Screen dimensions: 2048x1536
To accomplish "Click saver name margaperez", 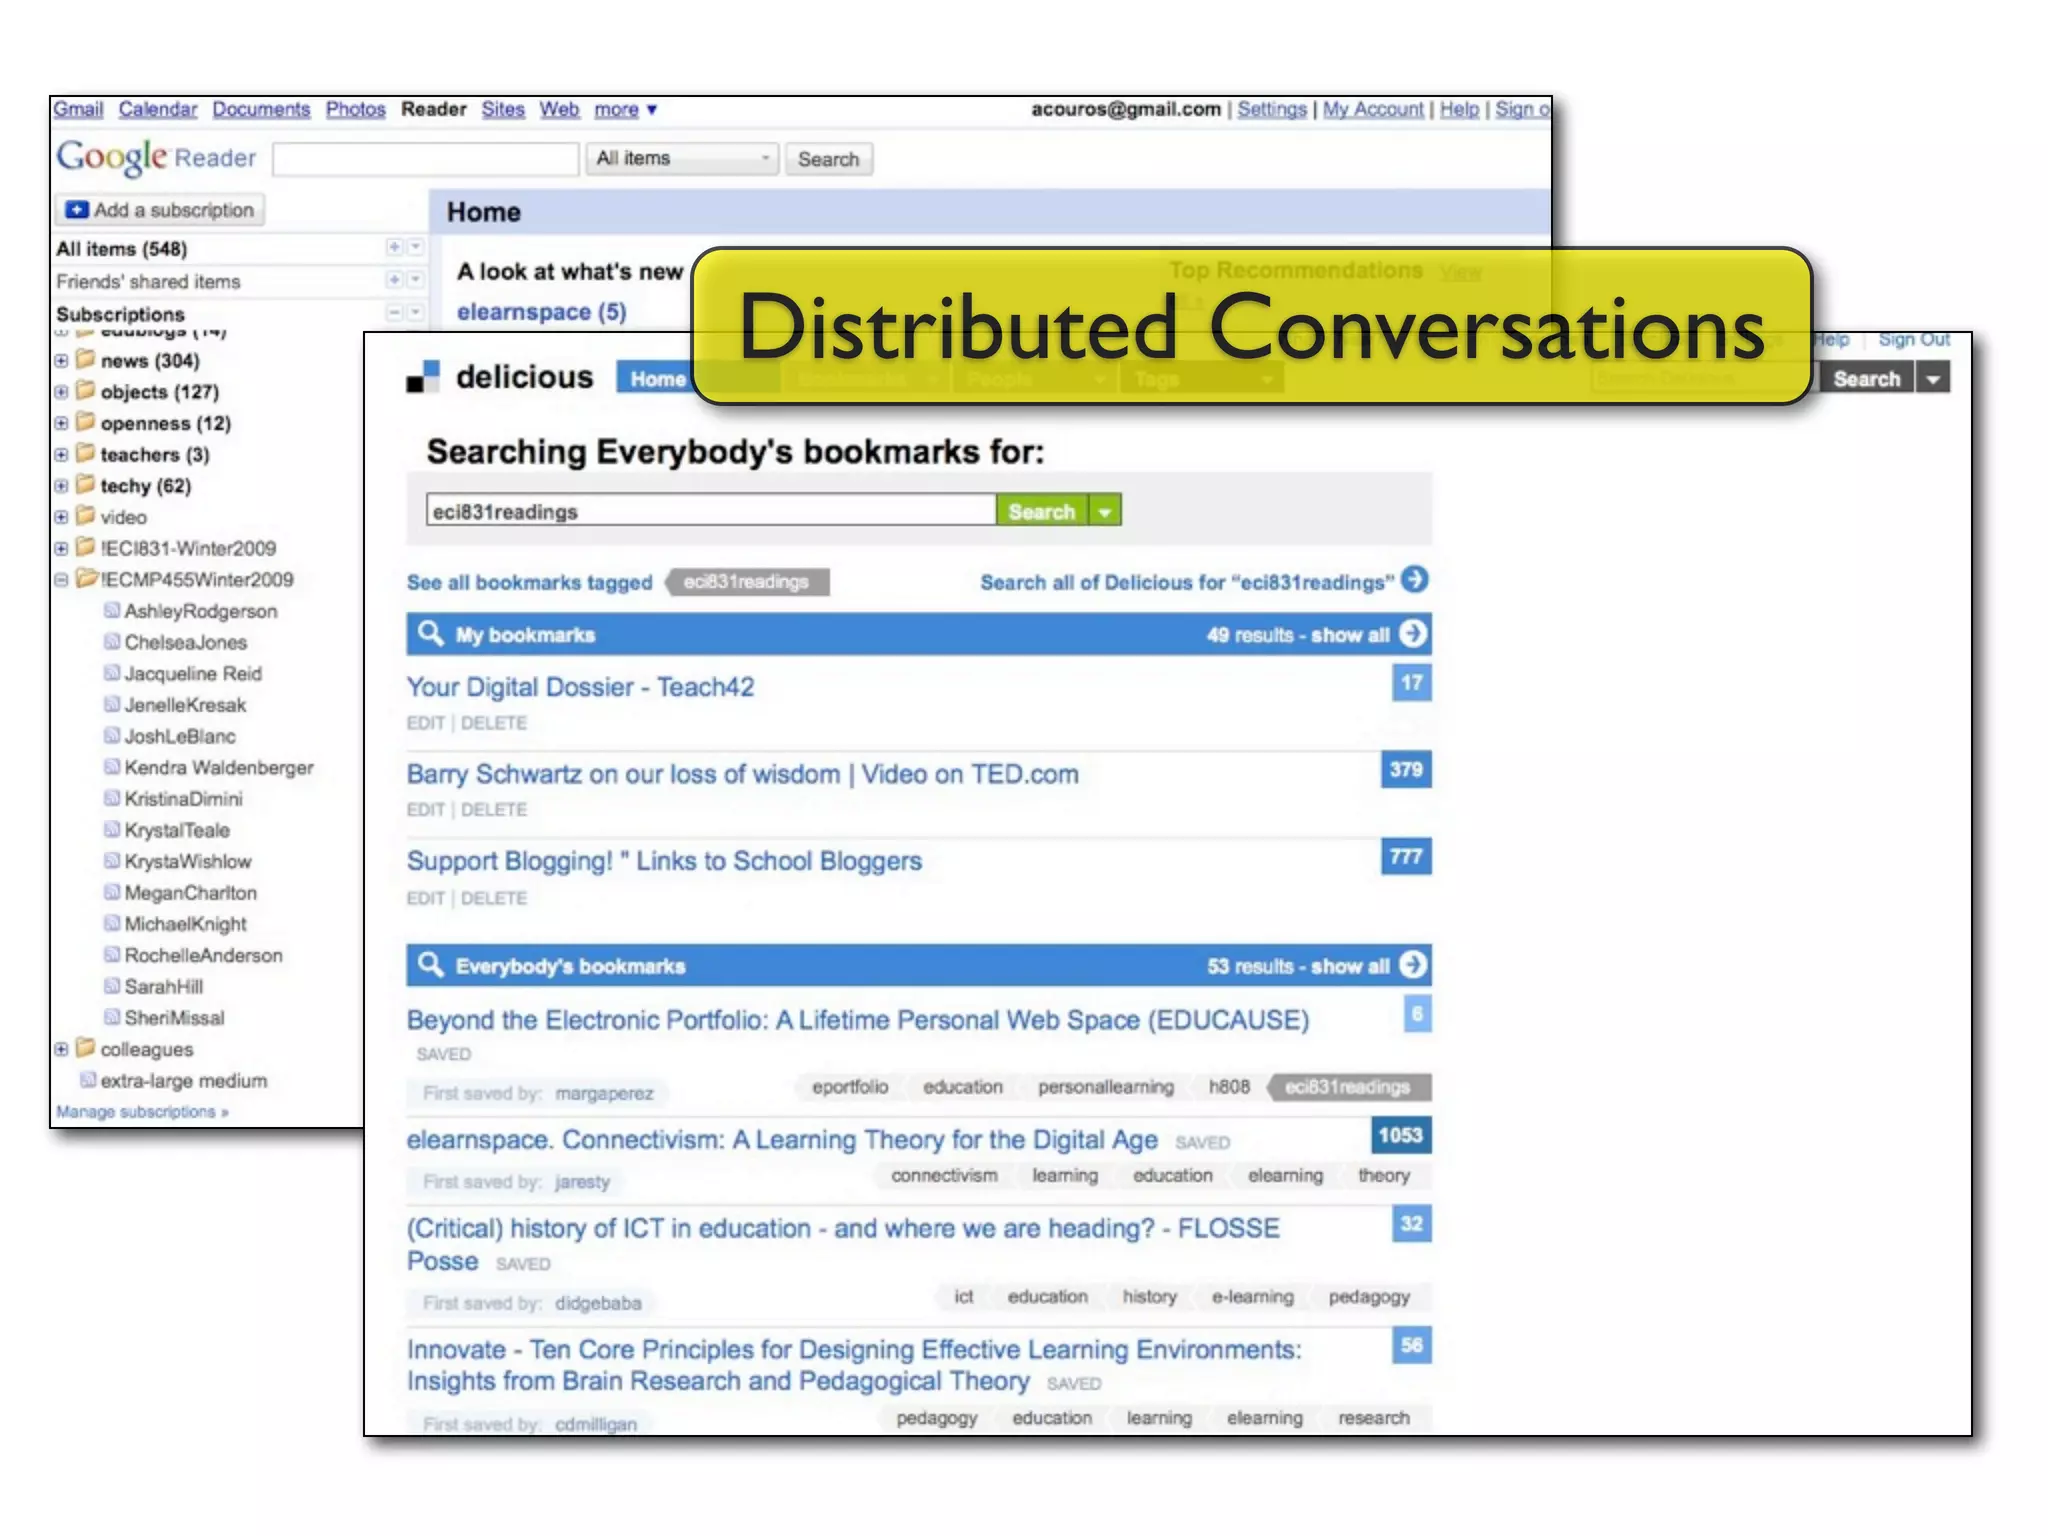I will tap(604, 1094).
